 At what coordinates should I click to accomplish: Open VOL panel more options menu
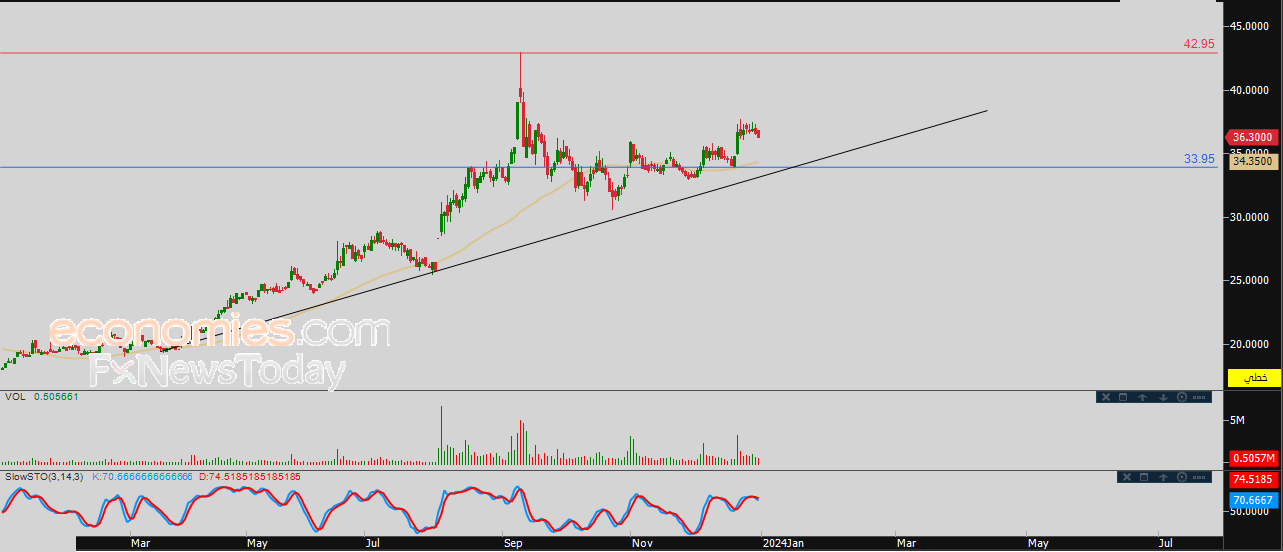(1200, 397)
